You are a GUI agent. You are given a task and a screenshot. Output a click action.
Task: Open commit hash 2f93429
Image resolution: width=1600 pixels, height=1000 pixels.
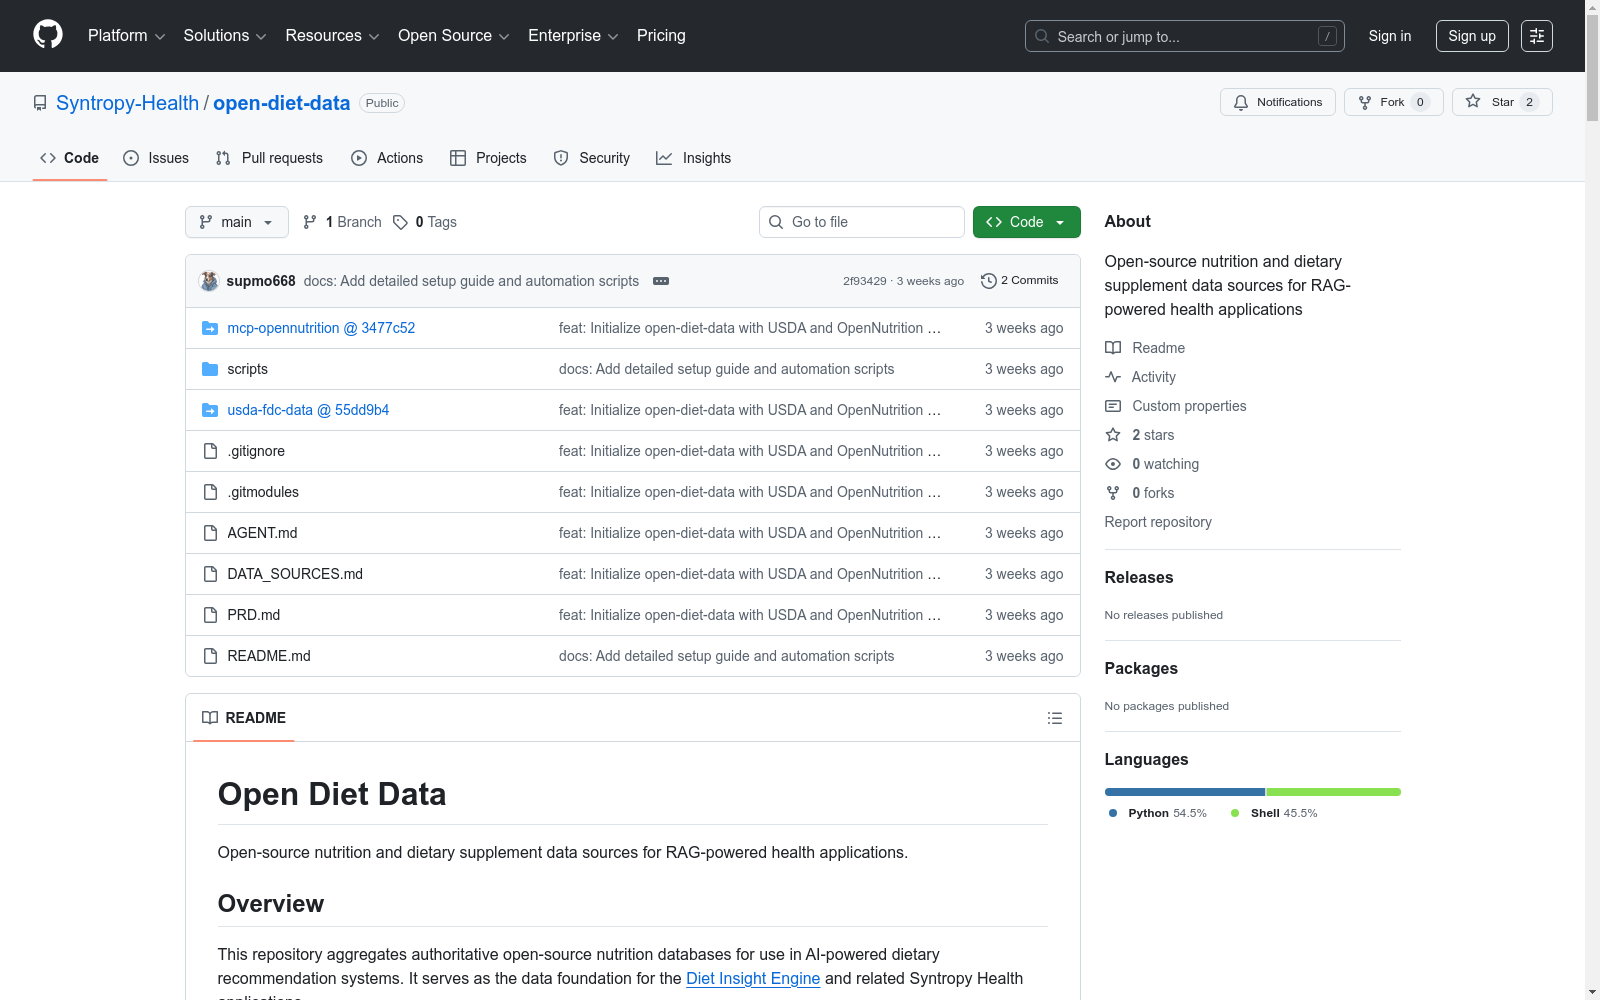point(864,281)
